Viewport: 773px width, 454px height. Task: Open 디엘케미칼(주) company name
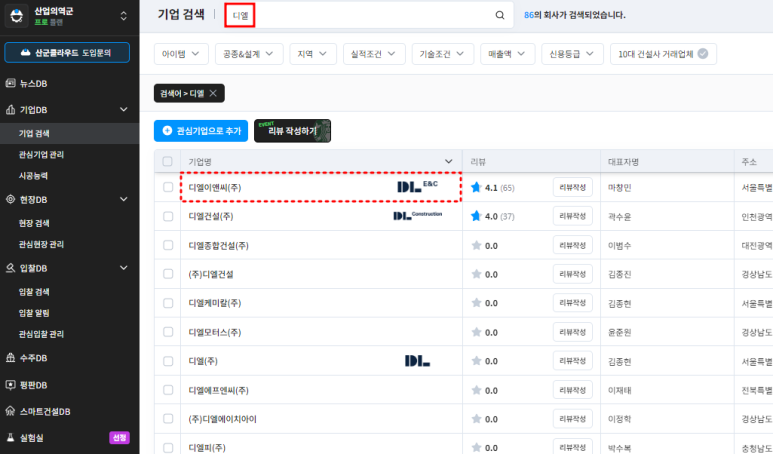pyautogui.click(x=215, y=303)
